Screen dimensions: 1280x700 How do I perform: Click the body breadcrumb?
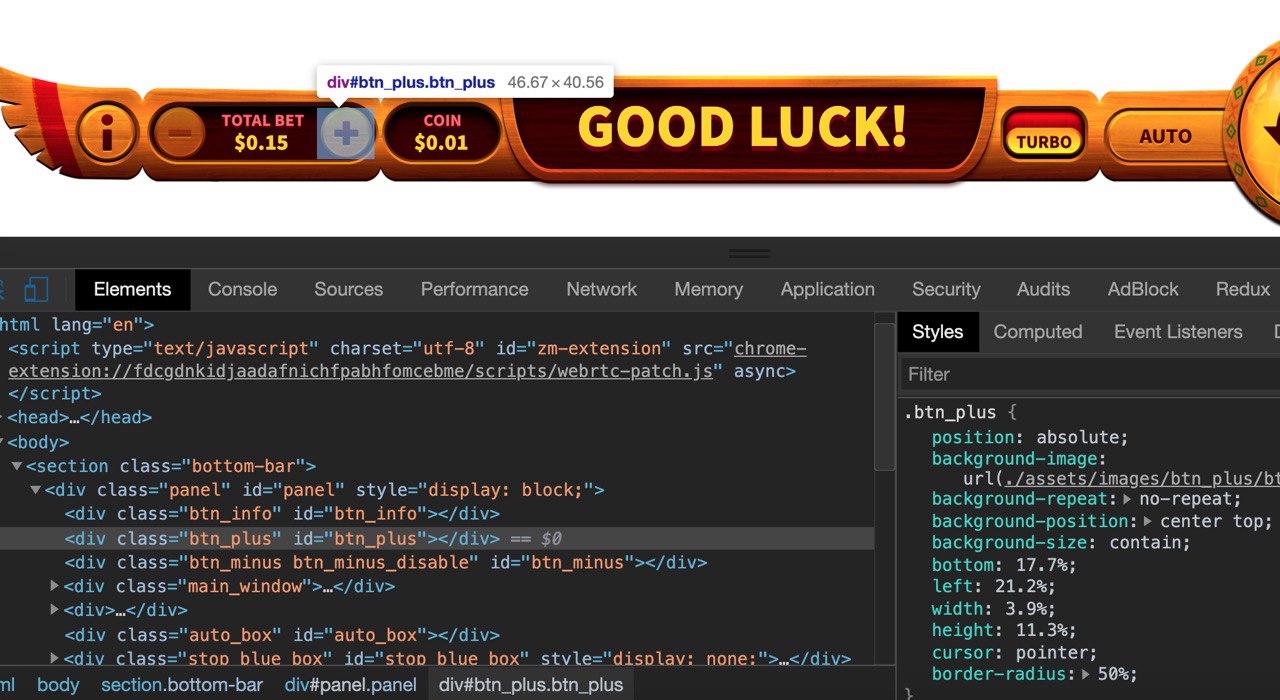tap(58, 685)
